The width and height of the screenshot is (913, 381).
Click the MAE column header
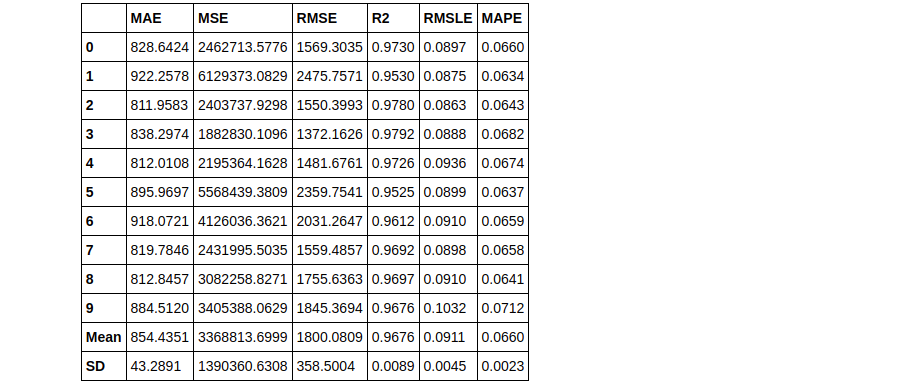tap(146, 19)
